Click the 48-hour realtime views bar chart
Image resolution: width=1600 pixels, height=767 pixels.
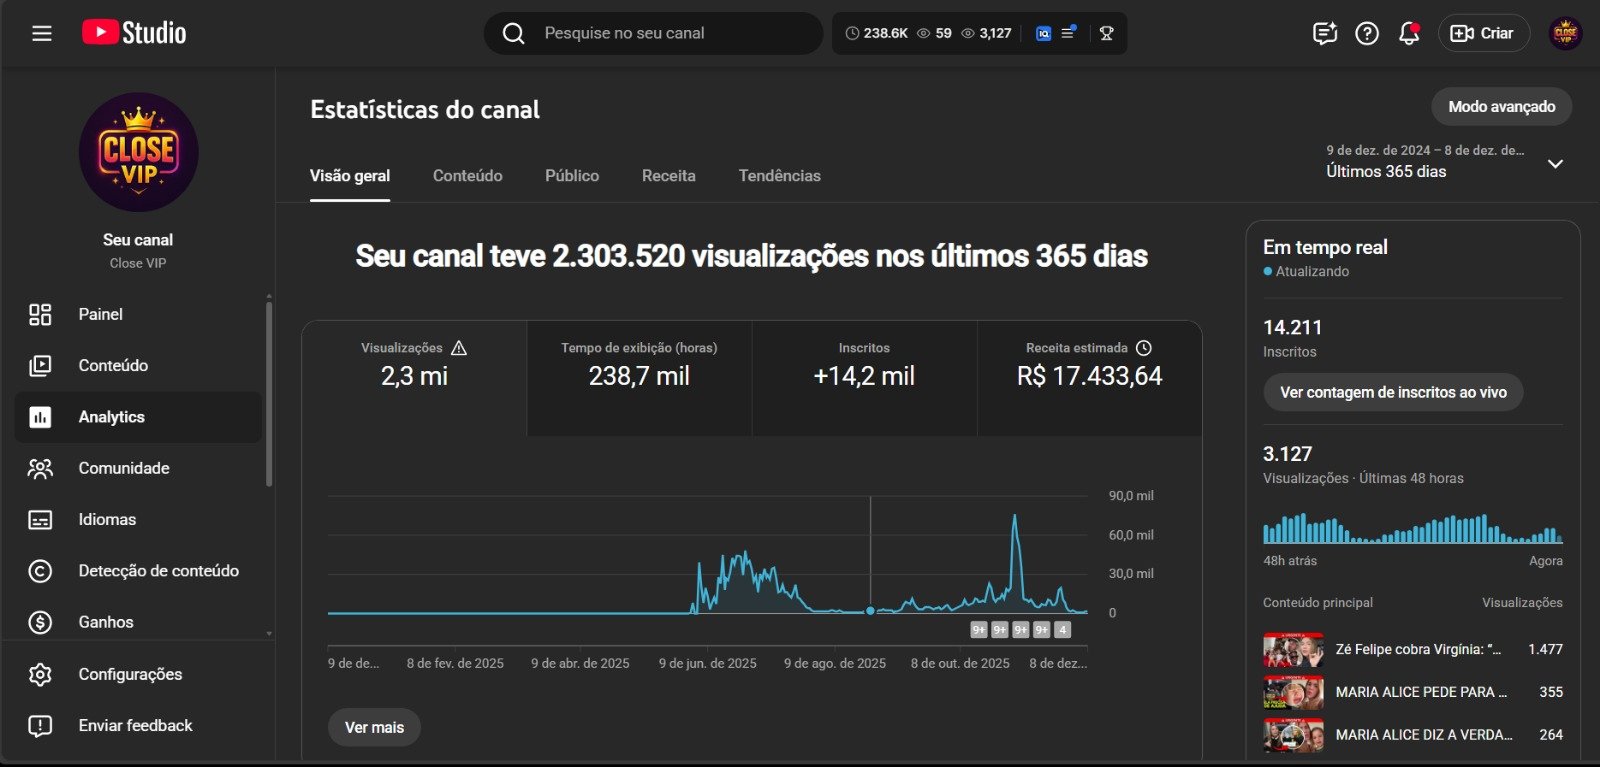point(1413,529)
